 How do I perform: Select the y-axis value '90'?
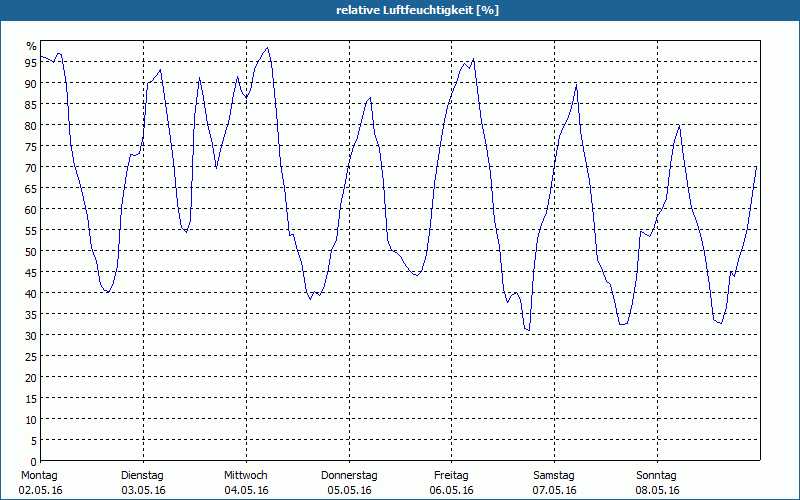tap(32, 83)
